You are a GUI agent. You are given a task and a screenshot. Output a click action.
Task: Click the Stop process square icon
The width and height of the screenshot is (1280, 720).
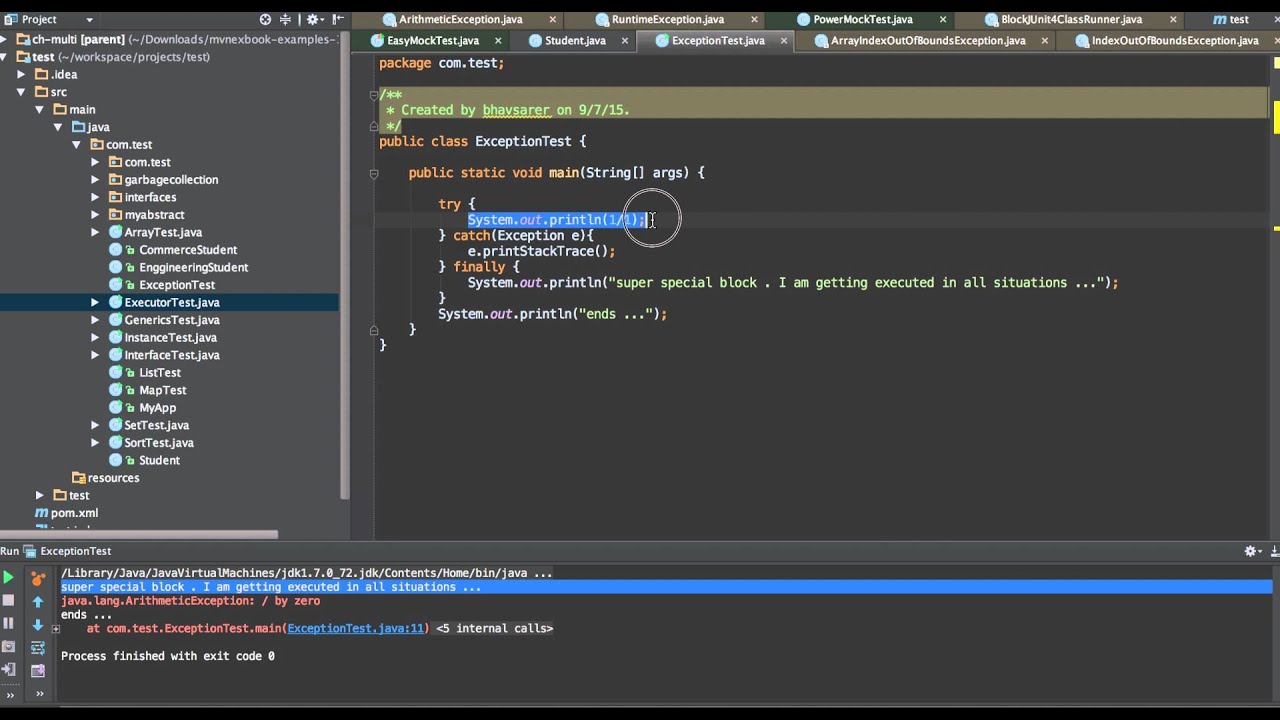pos(8,600)
